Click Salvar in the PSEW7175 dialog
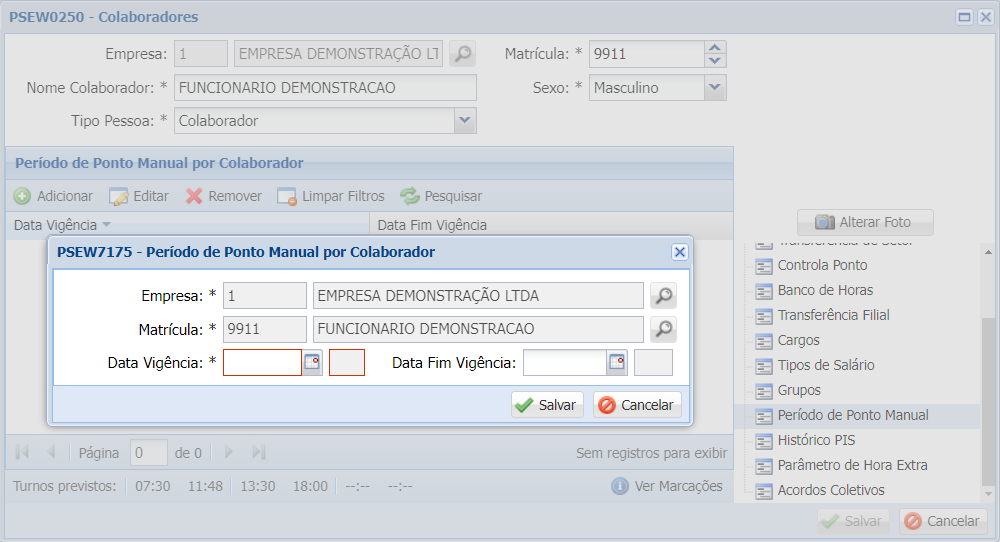This screenshot has width=1000, height=542. click(547, 405)
